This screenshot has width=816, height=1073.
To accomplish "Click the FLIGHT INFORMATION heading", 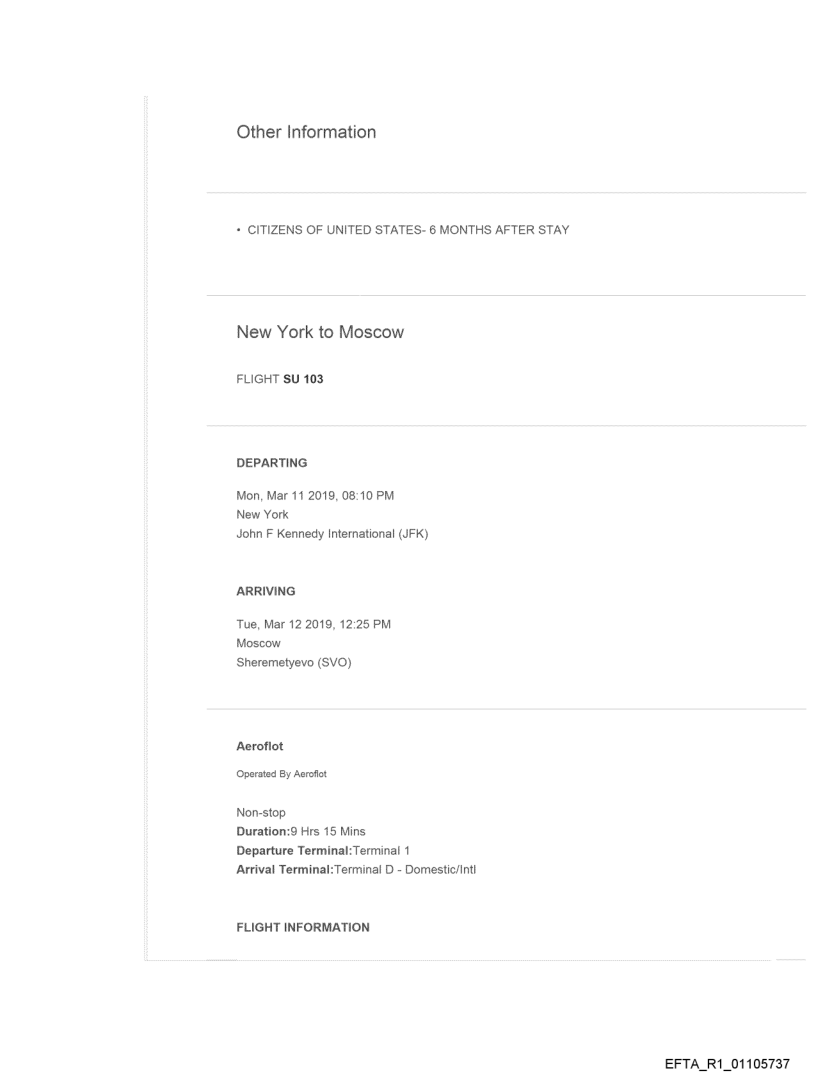I will pyautogui.click(x=302, y=927).
